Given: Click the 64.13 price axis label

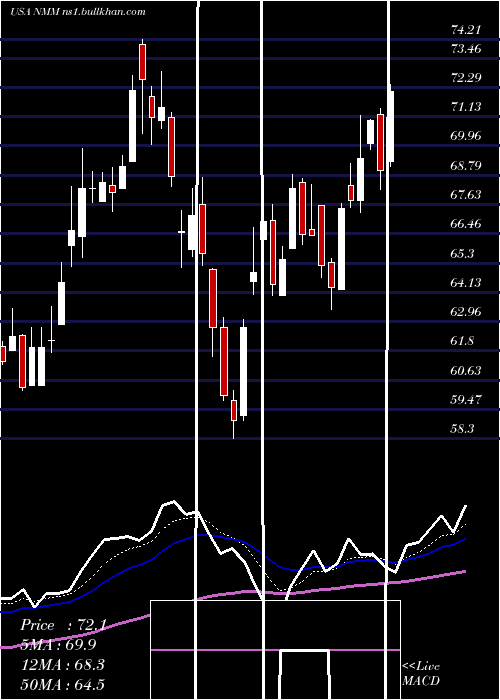Looking at the screenshot, I should 466,282.
